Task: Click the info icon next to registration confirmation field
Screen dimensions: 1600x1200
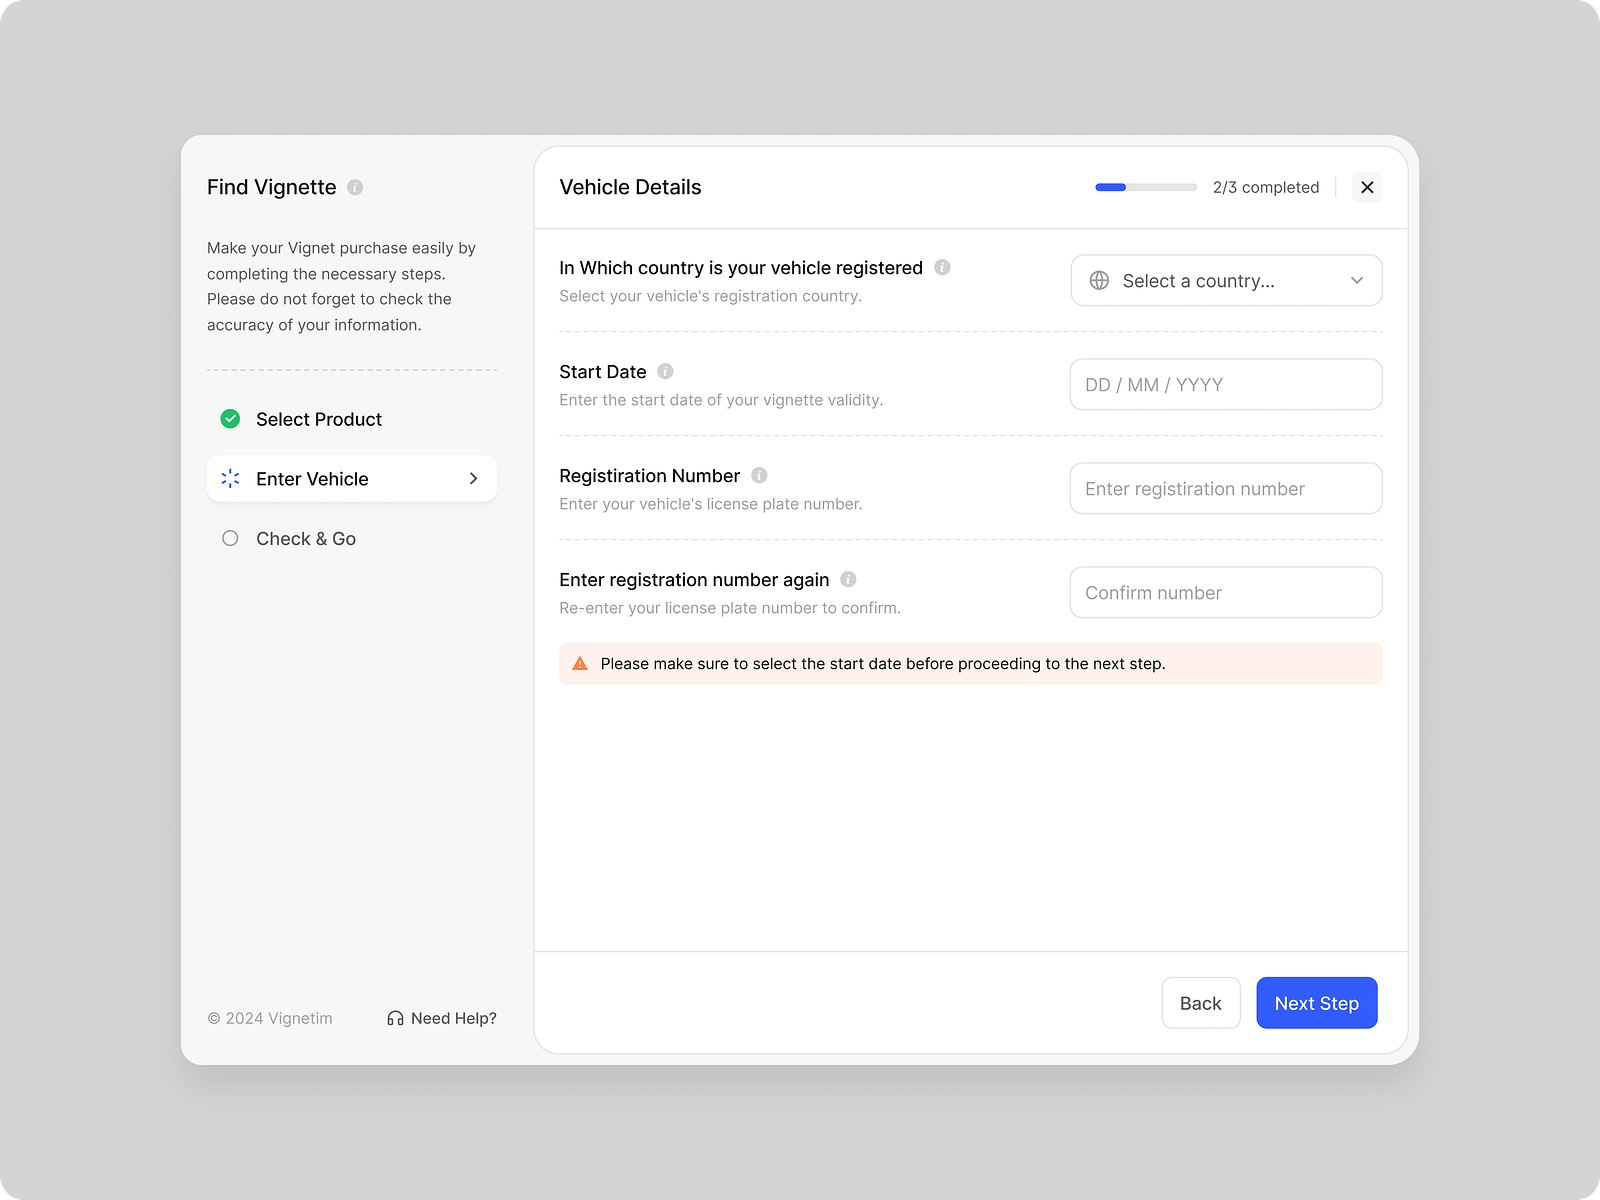Action: [848, 579]
